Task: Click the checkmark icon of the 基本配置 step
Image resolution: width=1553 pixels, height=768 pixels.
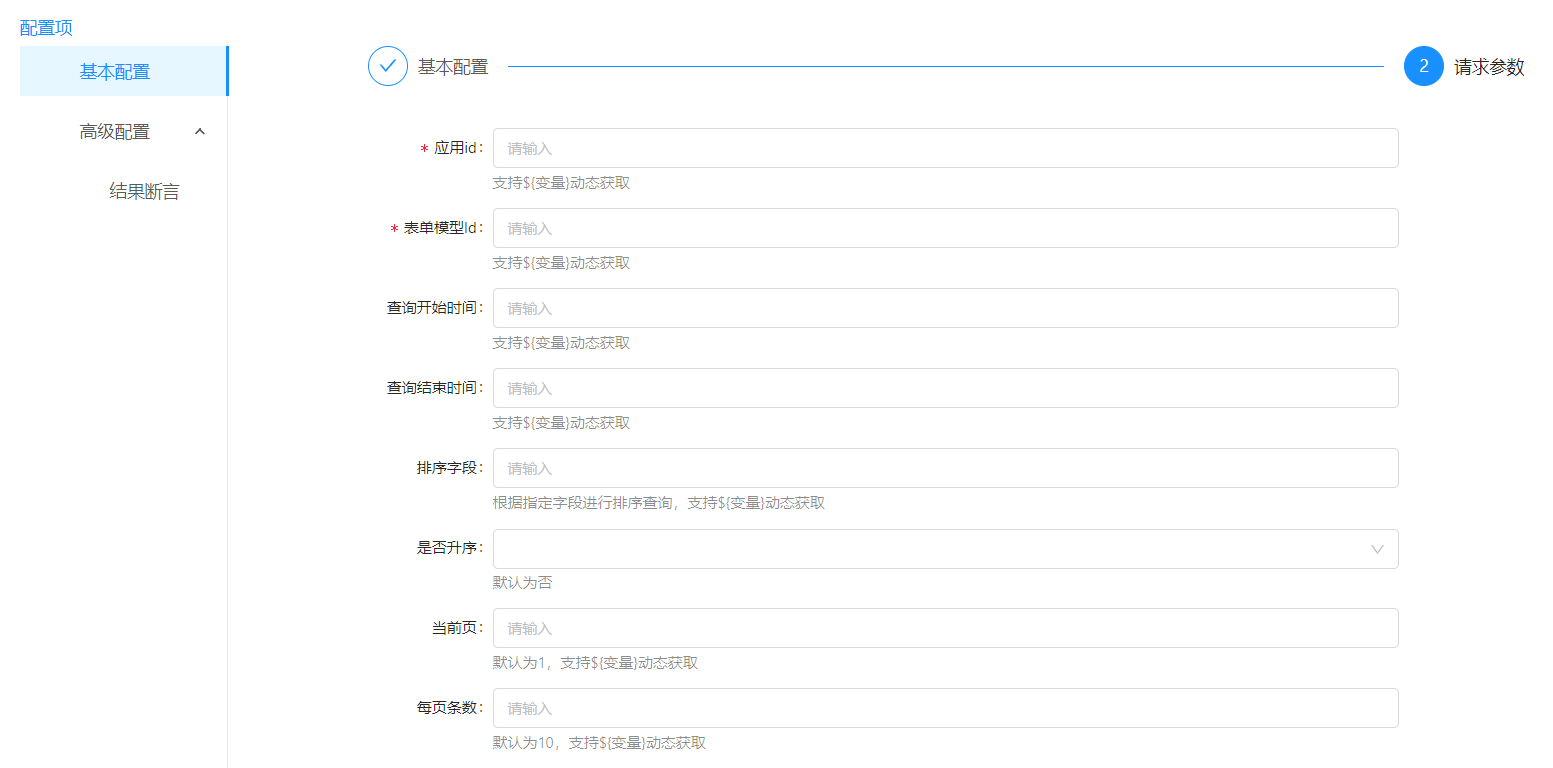Action: [388, 67]
